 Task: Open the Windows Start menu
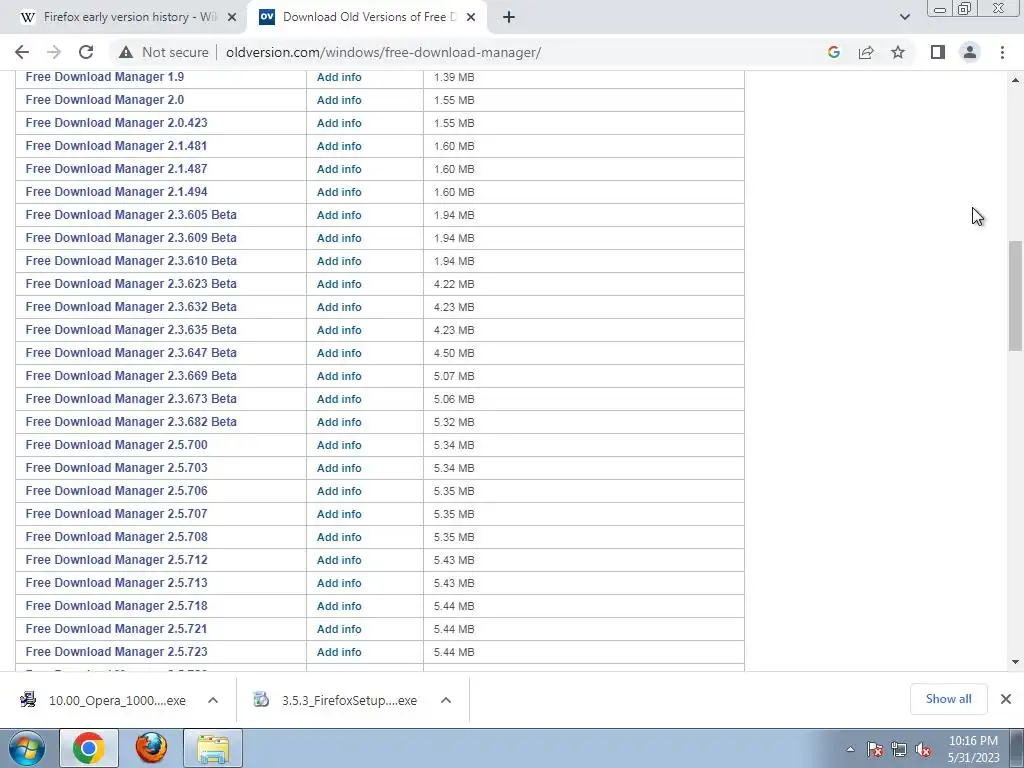(27, 748)
